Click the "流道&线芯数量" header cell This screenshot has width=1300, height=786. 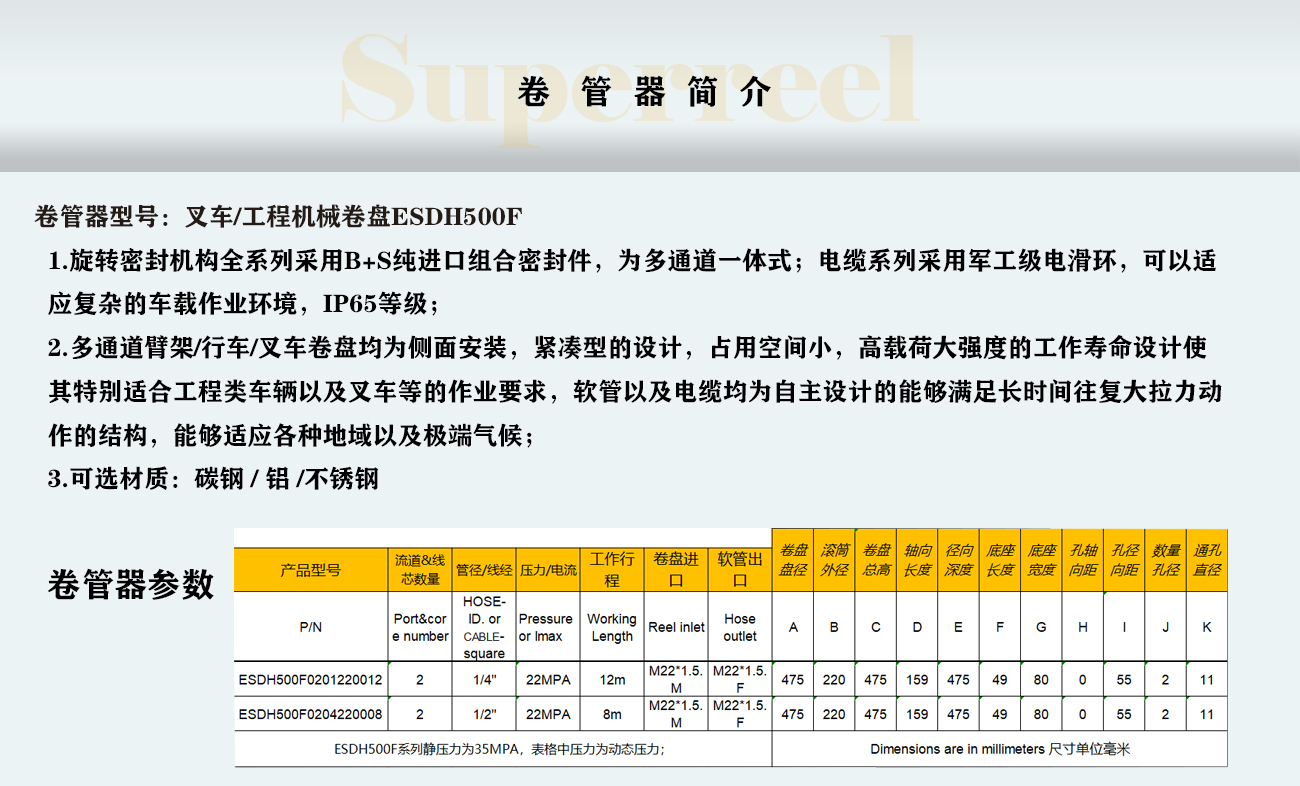[x=420, y=570]
